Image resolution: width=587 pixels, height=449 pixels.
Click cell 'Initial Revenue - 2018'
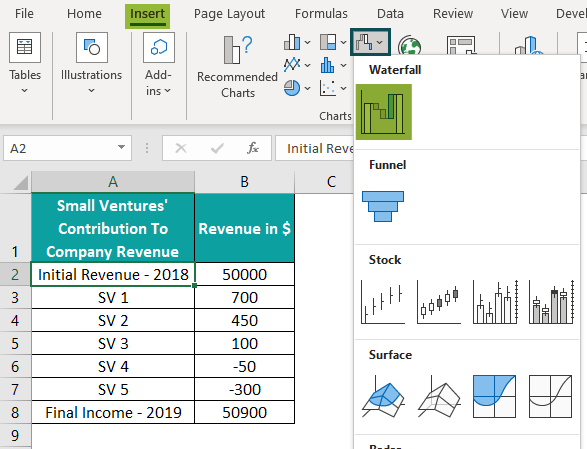pos(113,274)
